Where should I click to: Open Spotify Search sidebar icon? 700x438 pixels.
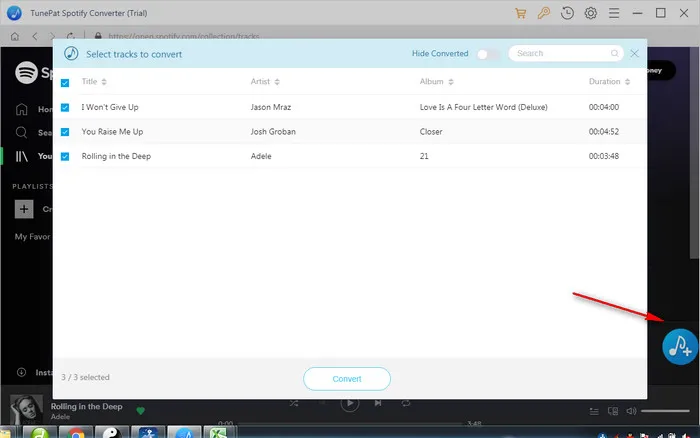tap(21, 133)
